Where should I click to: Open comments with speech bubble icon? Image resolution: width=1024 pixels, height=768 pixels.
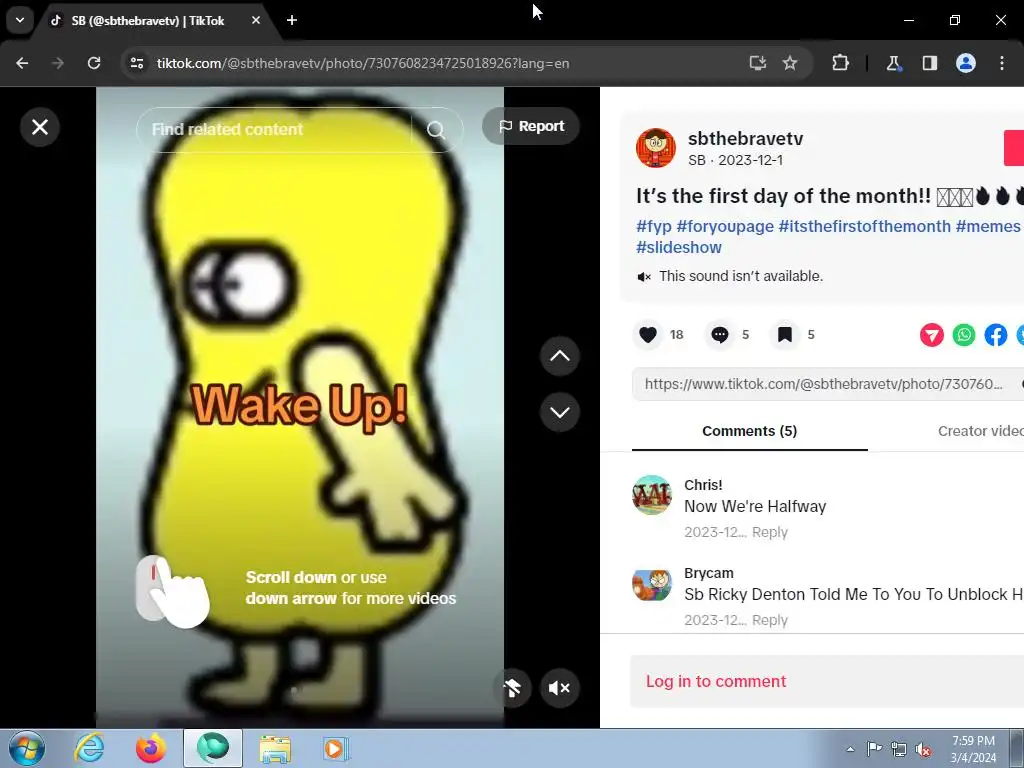[x=720, y=335]
